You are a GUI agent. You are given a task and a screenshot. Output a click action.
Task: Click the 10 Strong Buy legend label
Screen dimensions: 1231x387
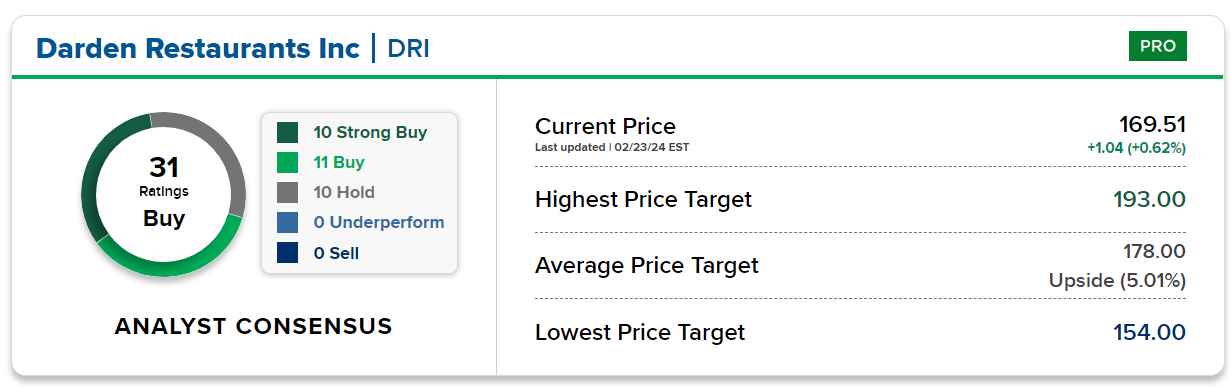(x=370, y=132)
